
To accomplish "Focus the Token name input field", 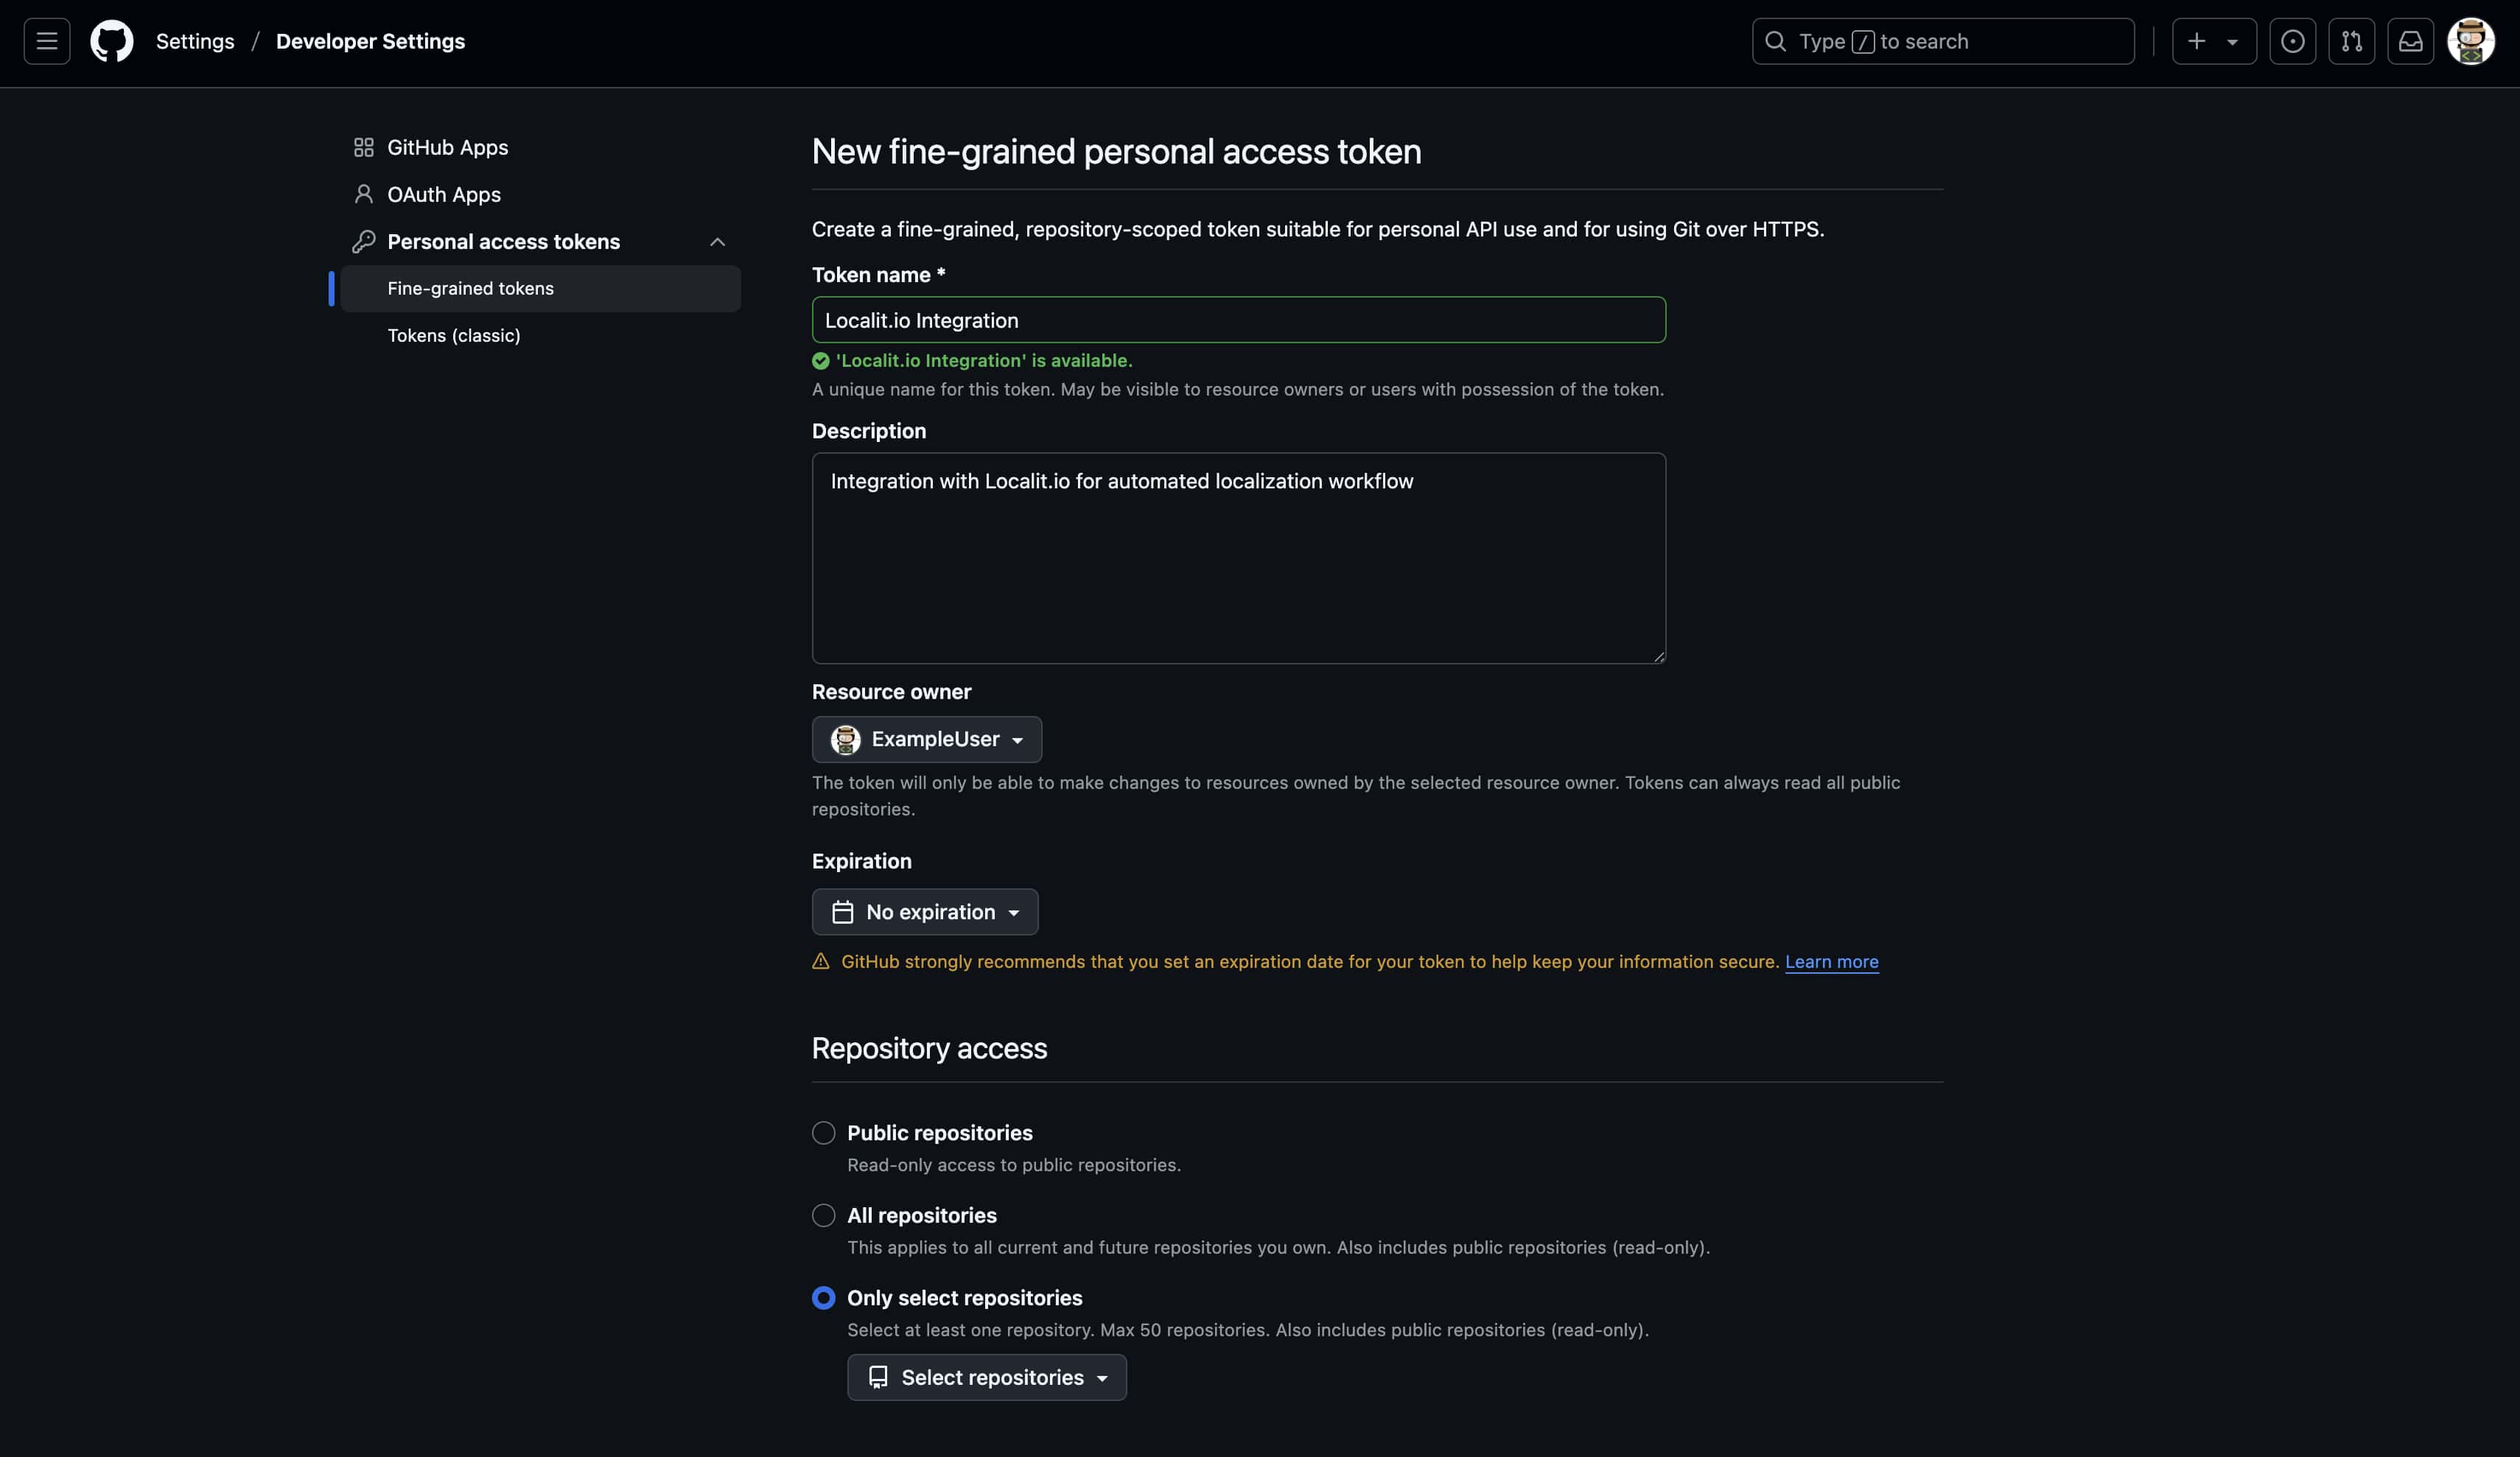I will [1238, 320].
